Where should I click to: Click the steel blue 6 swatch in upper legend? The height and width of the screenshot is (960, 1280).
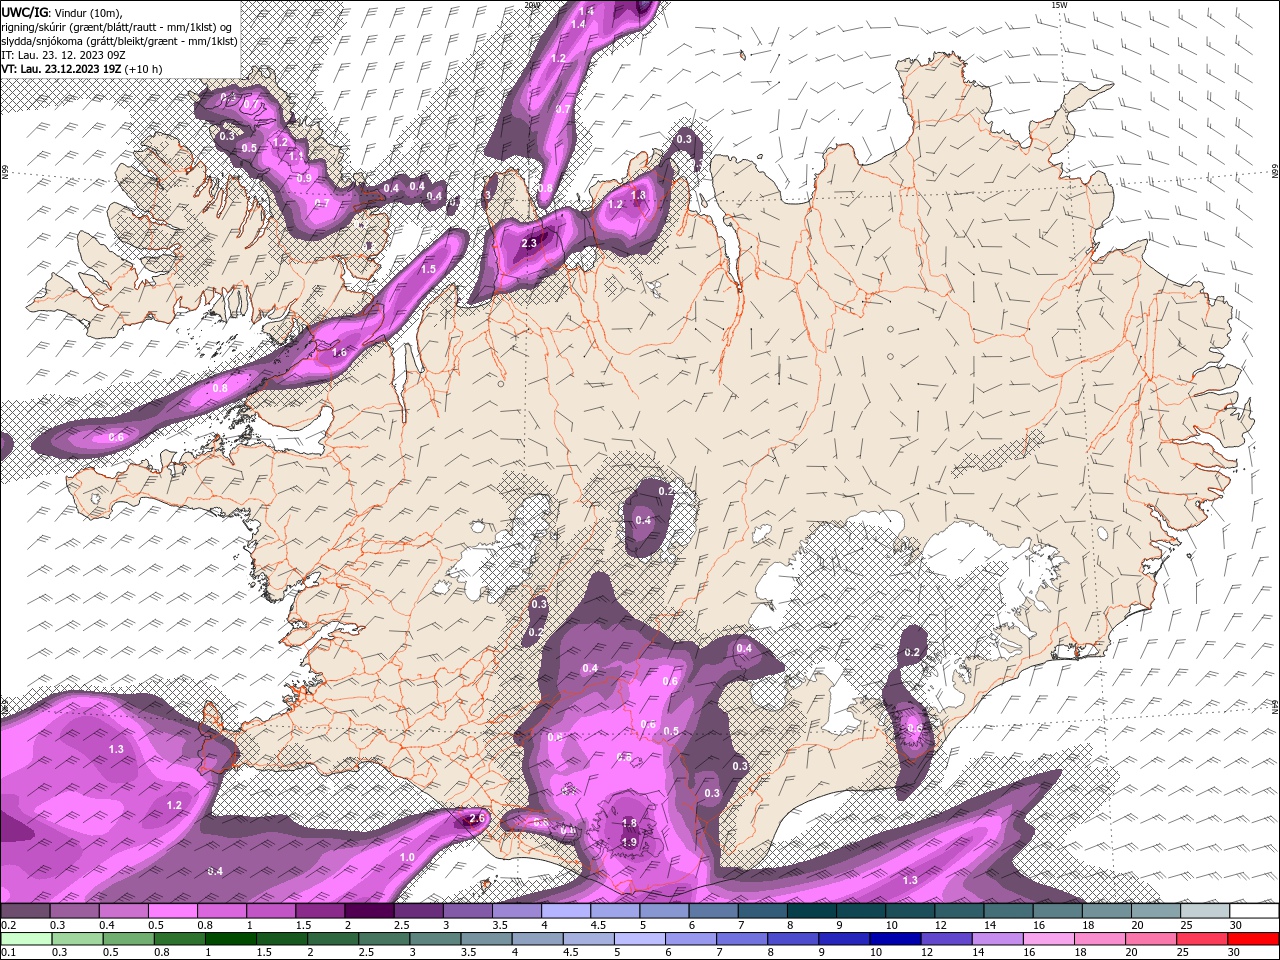tap(714, 911)
